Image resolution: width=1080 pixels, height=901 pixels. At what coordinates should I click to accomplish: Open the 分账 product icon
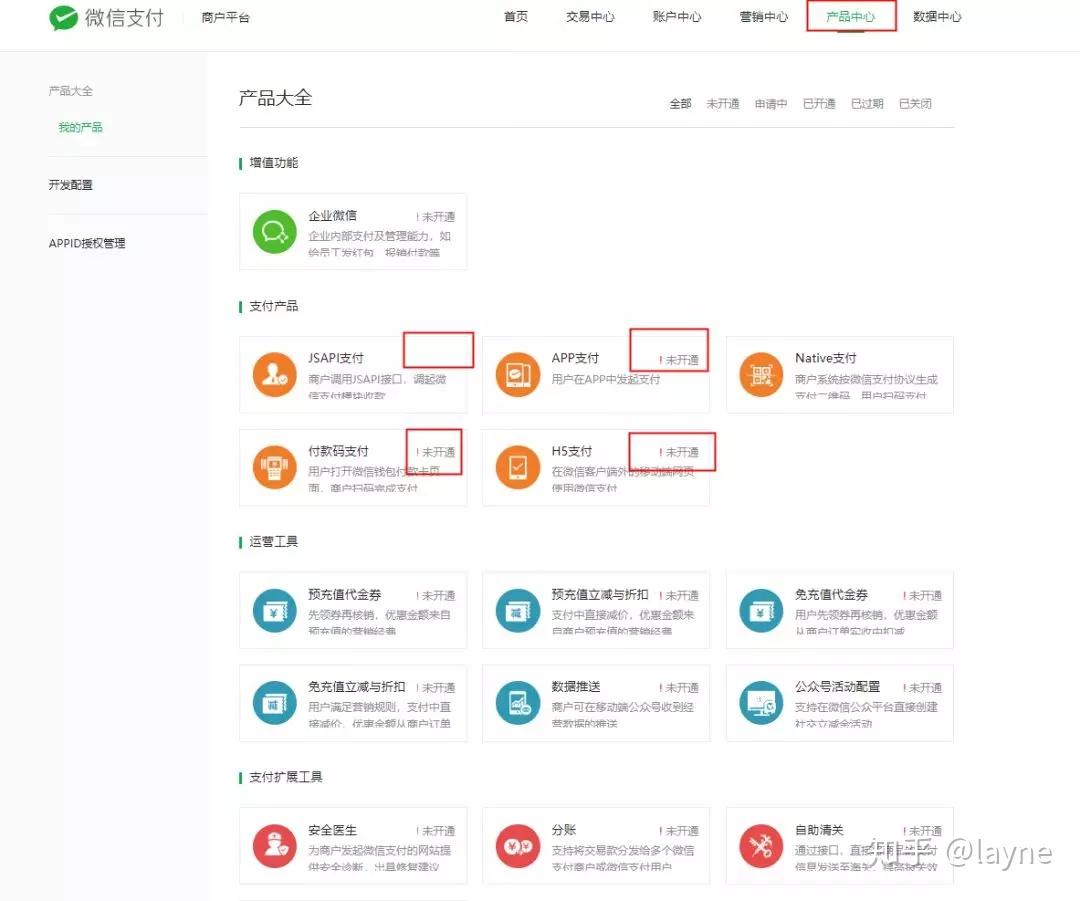click(518, 846)
